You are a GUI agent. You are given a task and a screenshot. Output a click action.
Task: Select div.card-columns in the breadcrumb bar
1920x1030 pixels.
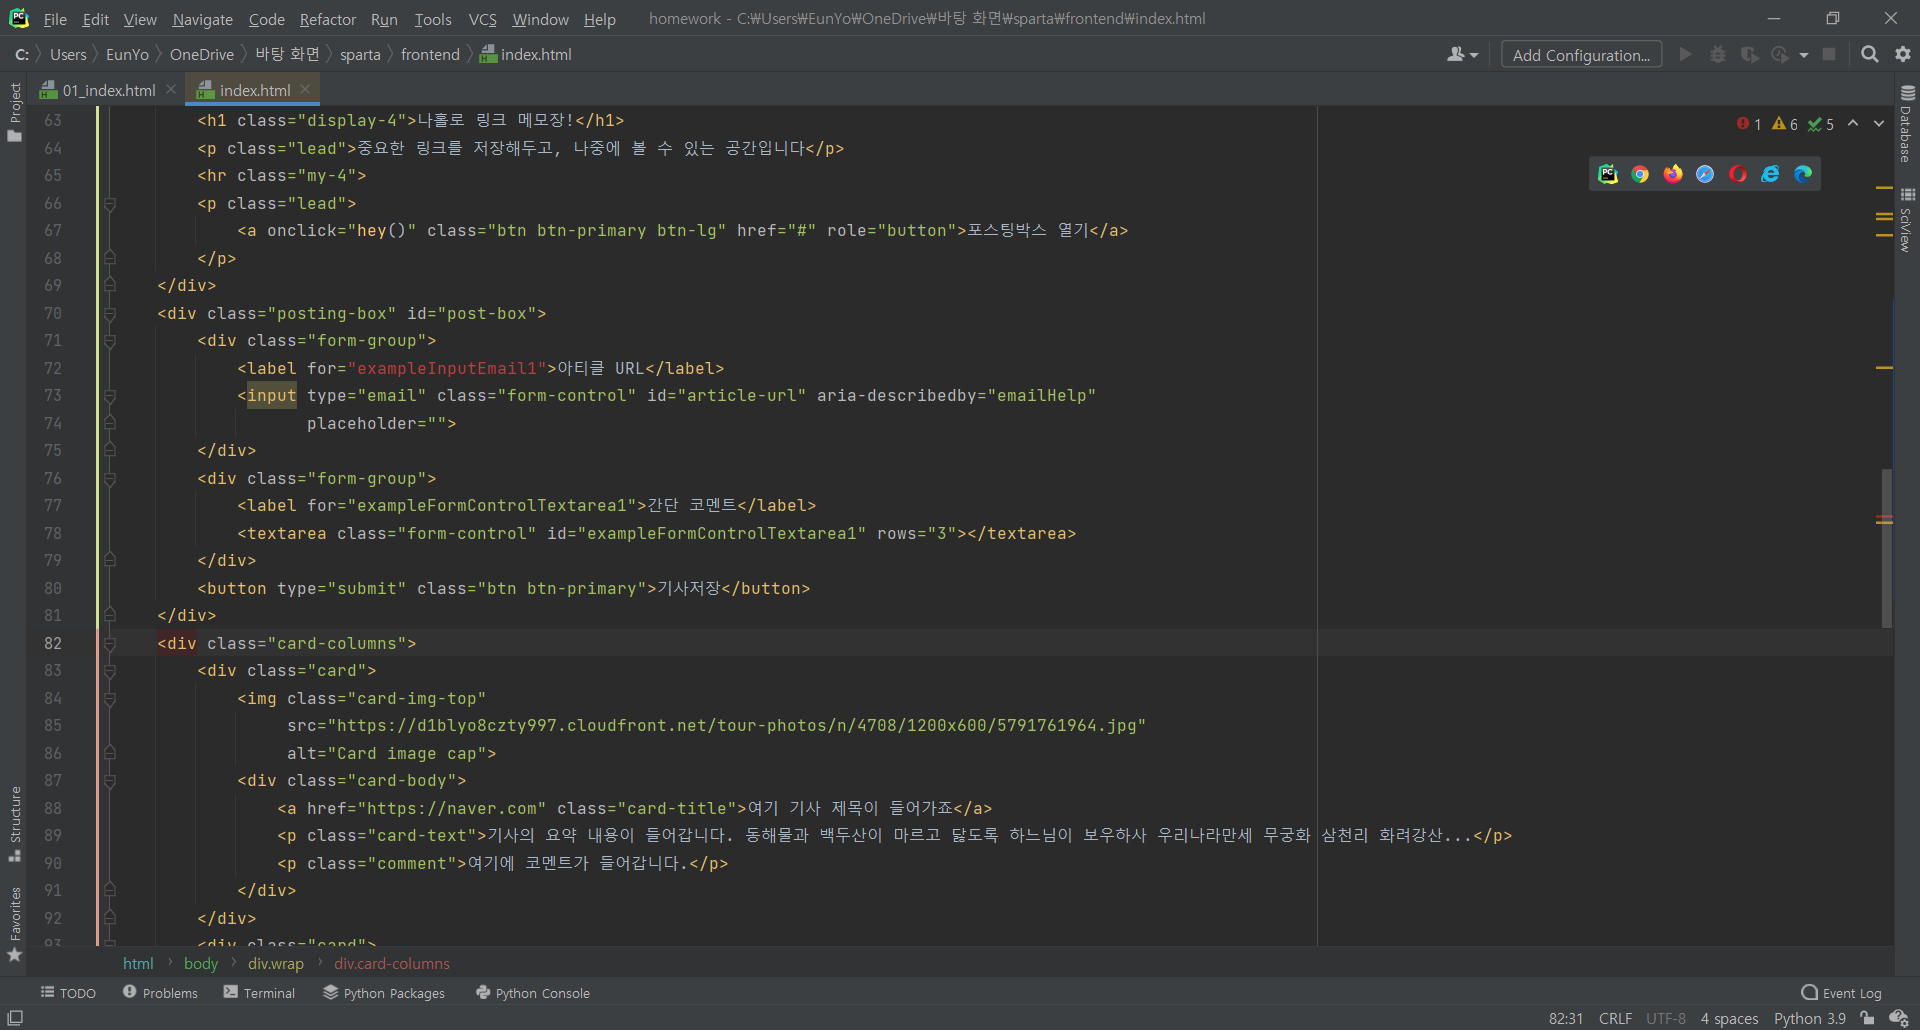click(x=391, y=963)
